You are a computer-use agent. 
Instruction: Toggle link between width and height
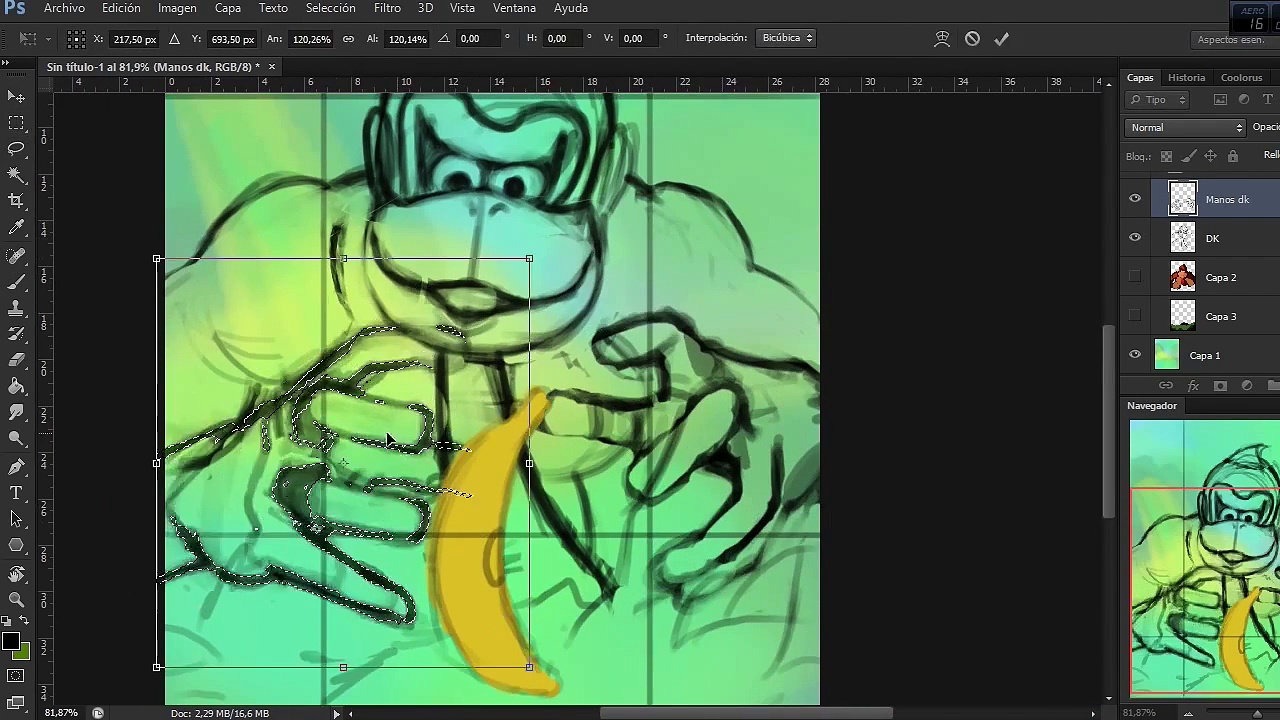coord(348,39)
